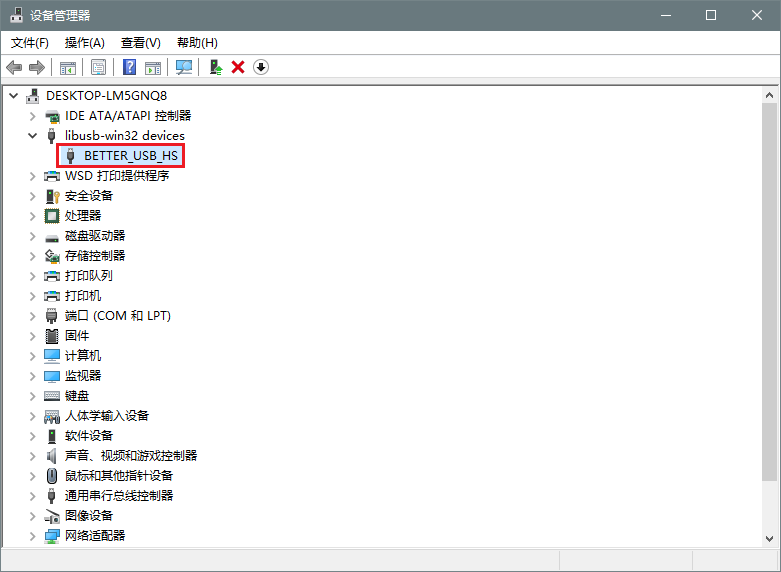Open the 查看(V) menu
Image resolution: width=781 pixels, height=572 pixels.
[140, 43]
